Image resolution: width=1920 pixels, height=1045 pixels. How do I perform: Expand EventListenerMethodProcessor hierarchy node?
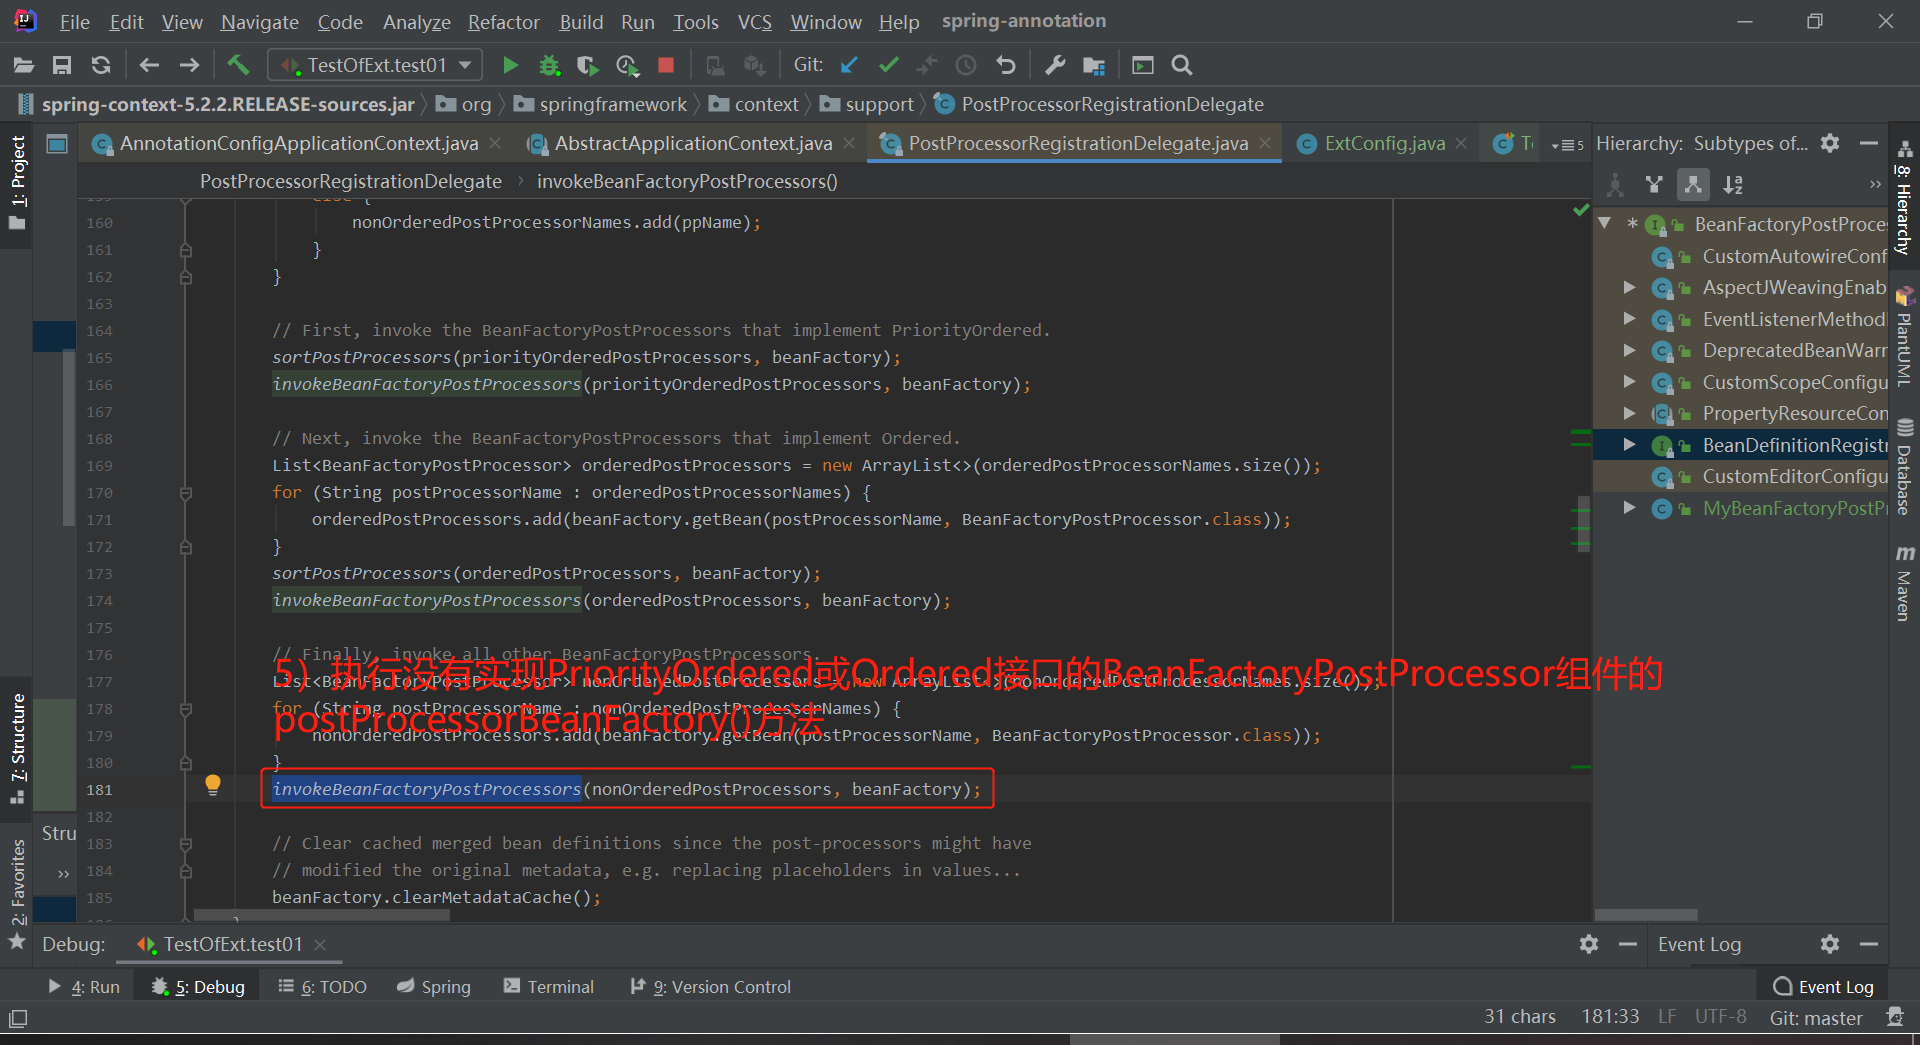1630,319
